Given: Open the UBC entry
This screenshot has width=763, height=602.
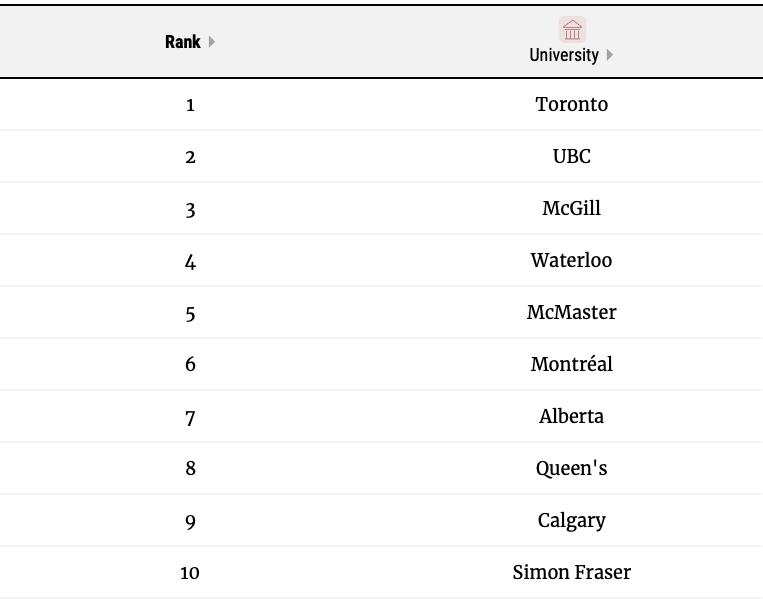Looking at the screenshot, I should coord(571,156).
